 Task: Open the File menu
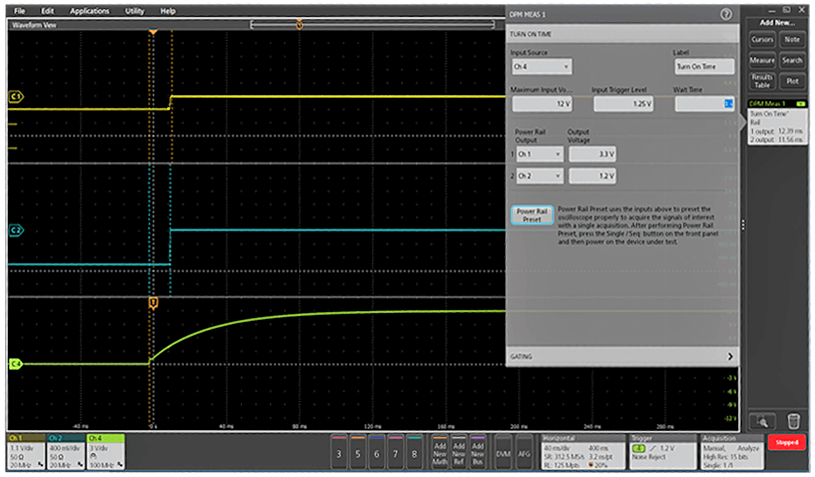[x=19, y=11]
